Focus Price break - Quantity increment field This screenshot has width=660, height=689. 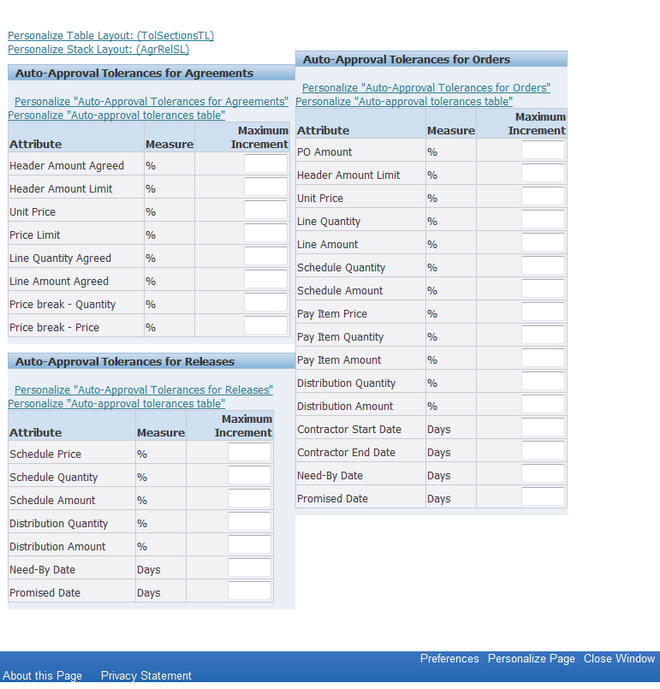(x=266, y=303)
